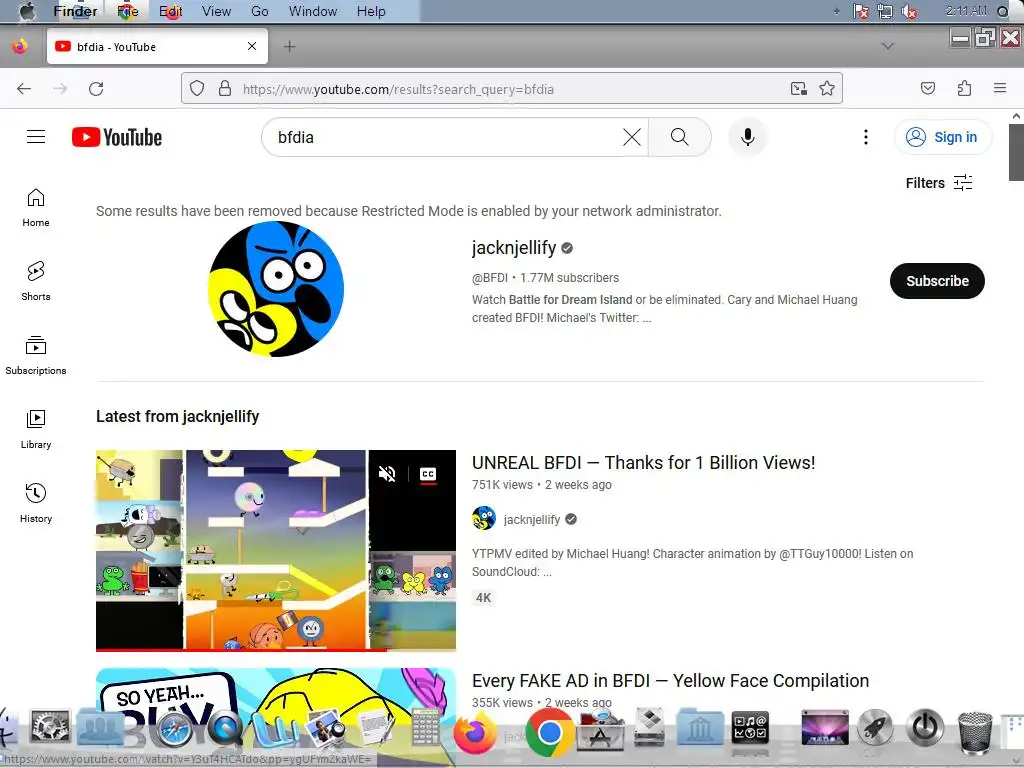Go to Home in the sidebar

tap(36, 208)
